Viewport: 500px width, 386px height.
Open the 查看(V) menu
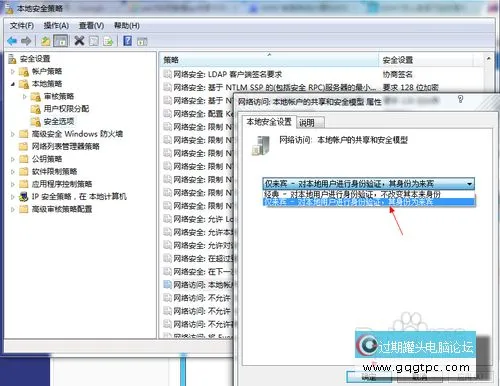tap(91, 26)
